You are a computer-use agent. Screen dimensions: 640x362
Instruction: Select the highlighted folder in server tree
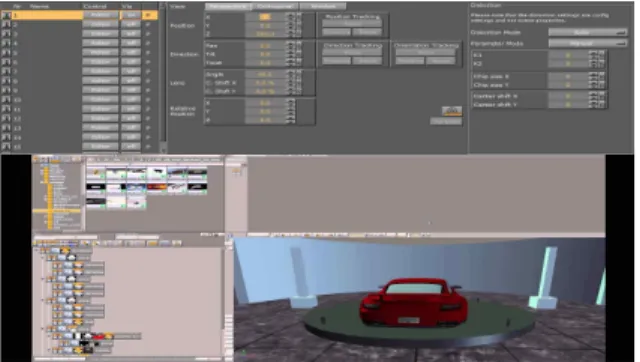pyautogui.click(x=57, y=211)
